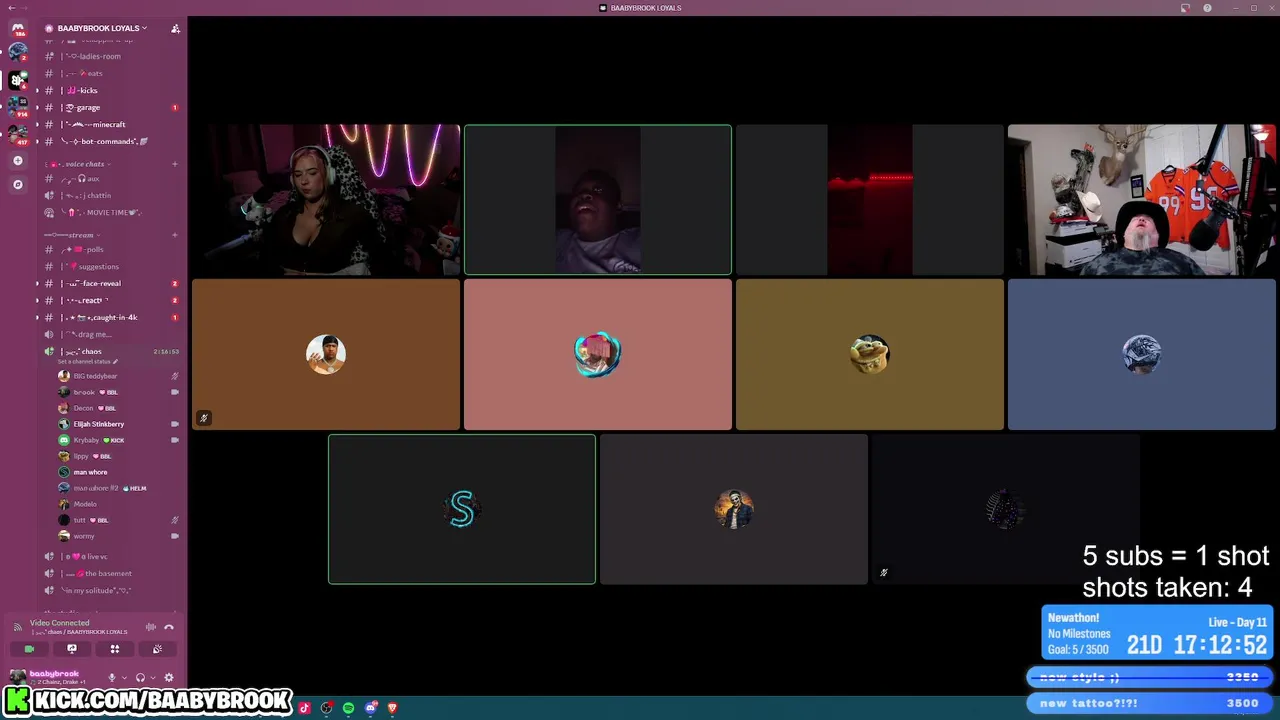Select wormy in voice member list
1280x720 pixels.
(x=118, y=536)
